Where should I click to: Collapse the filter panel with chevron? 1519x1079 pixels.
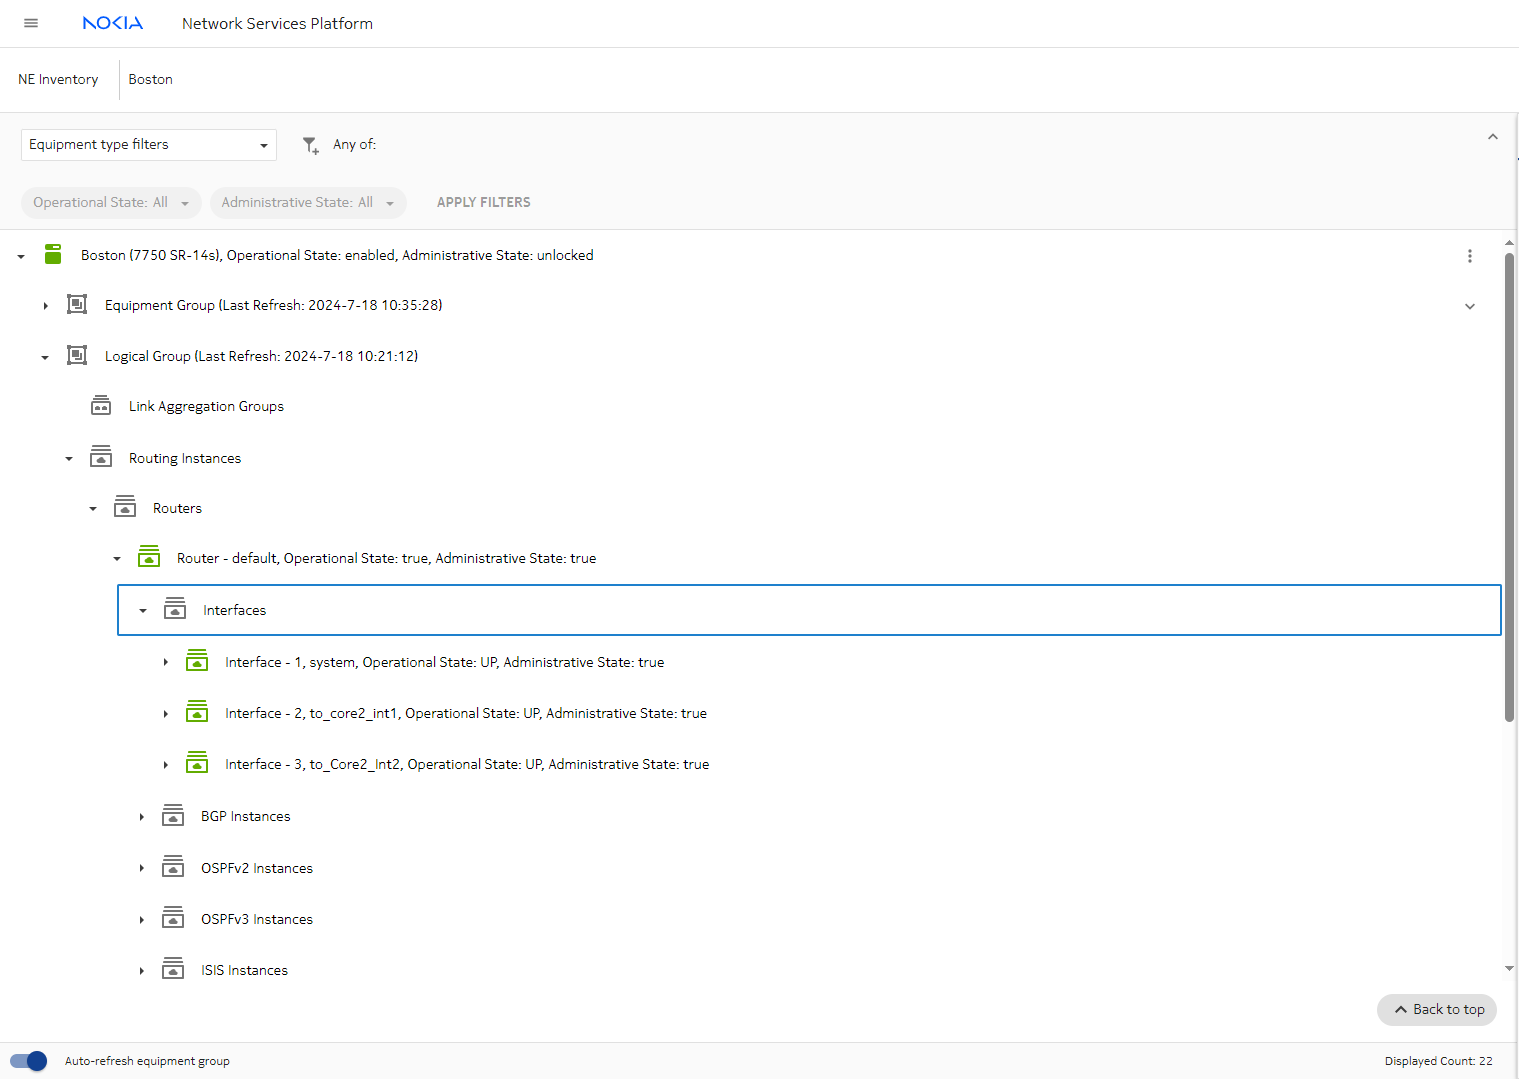point(1492,137)
